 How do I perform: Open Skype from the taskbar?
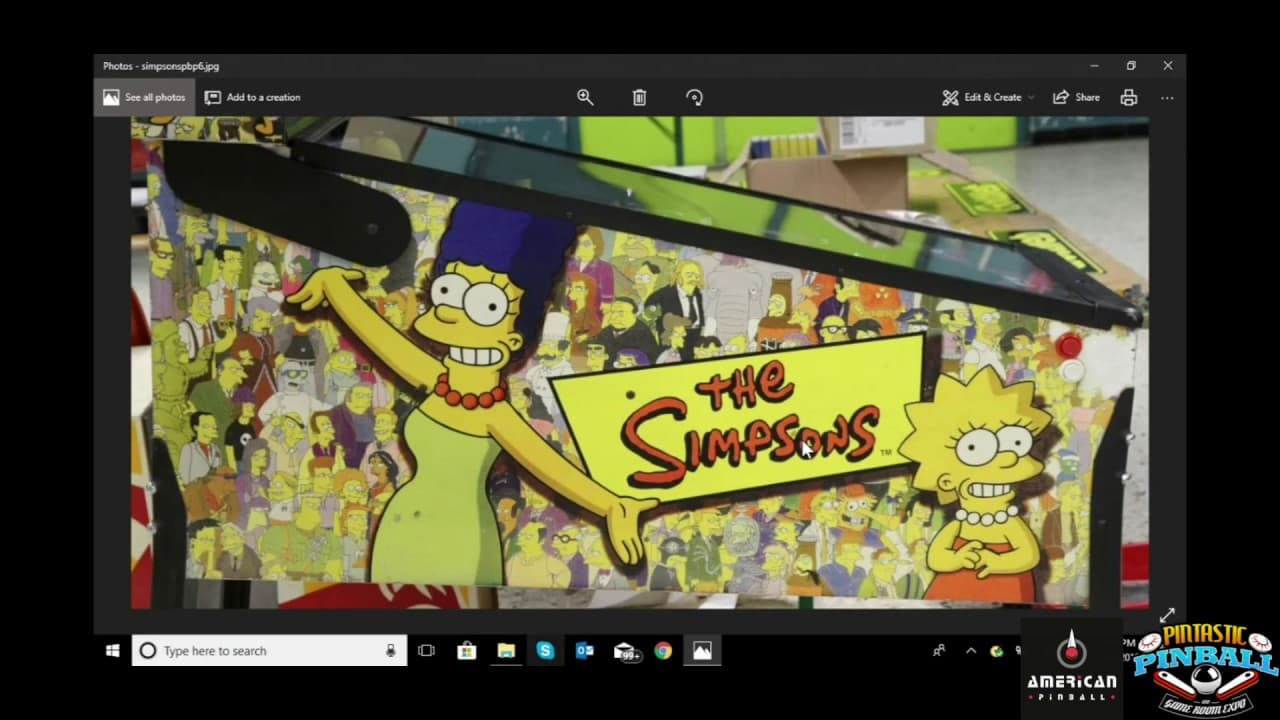545,651
